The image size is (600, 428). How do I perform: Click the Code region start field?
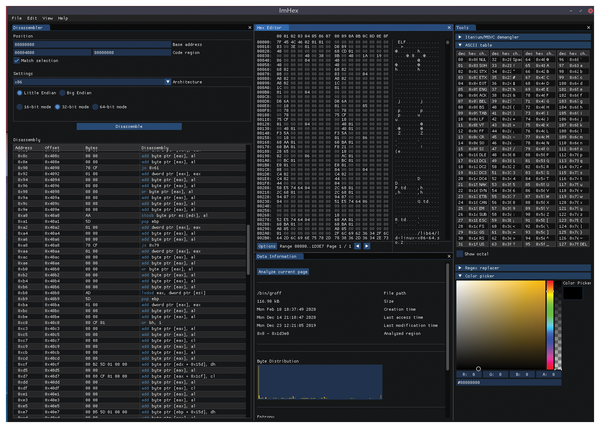52,52
